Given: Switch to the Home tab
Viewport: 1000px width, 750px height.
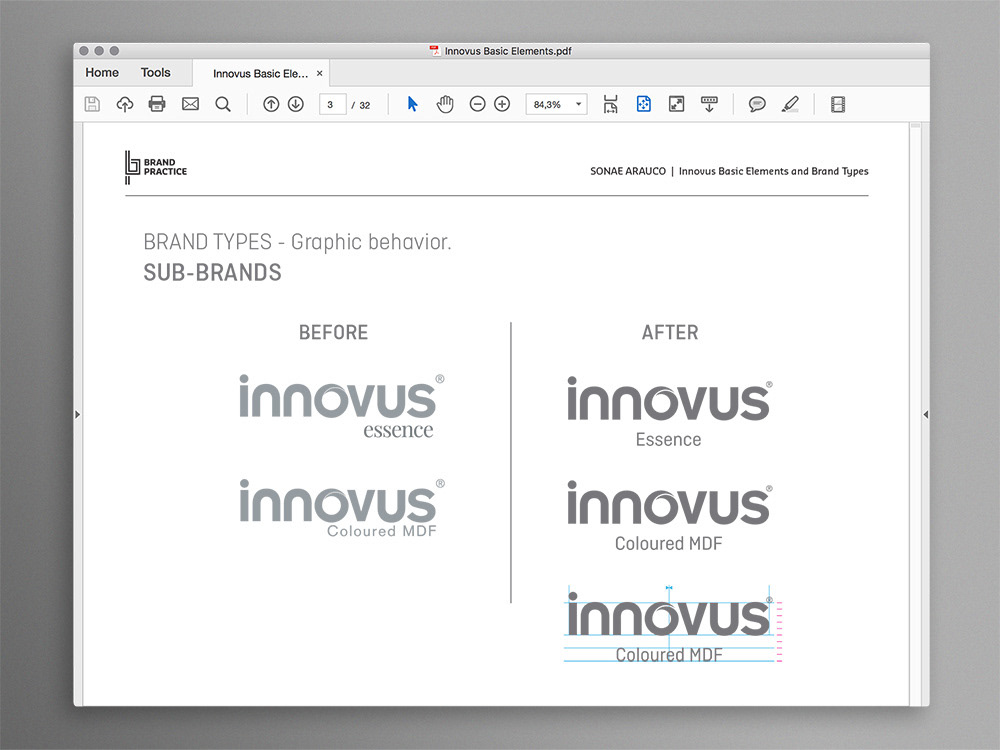Looking at the screenshot, I should (102, 73).
